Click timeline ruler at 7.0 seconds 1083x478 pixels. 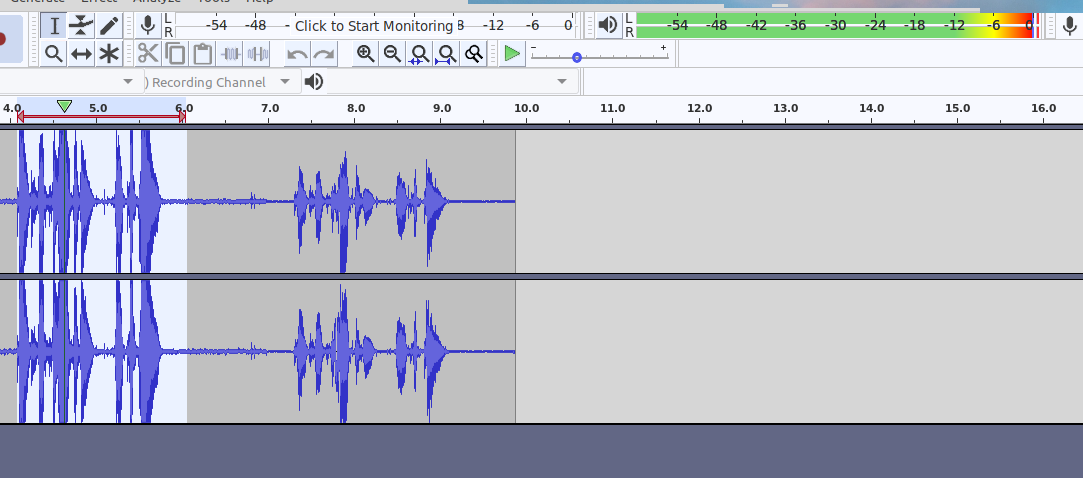tap(269, 109)
